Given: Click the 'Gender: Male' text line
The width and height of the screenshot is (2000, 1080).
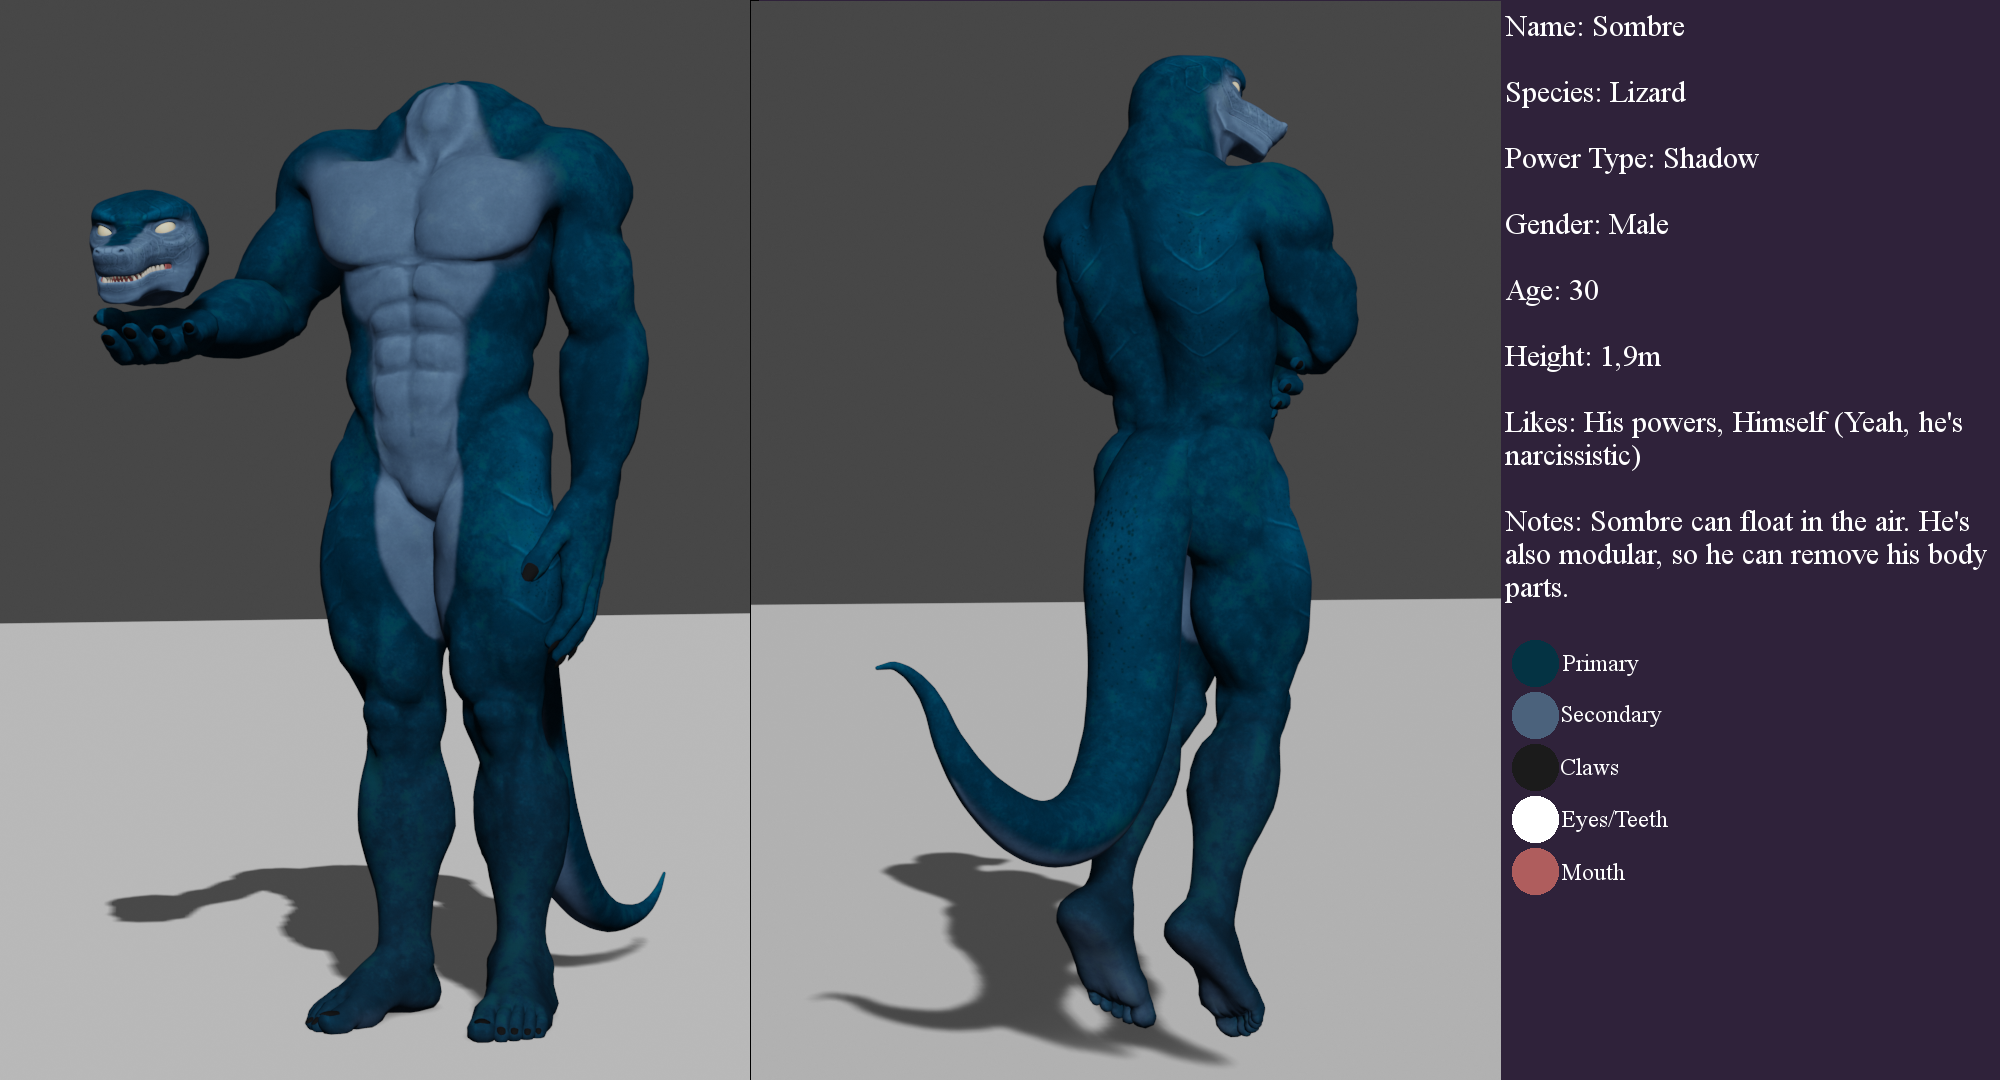Looking at the screenshot, I should coord(1586,225).
